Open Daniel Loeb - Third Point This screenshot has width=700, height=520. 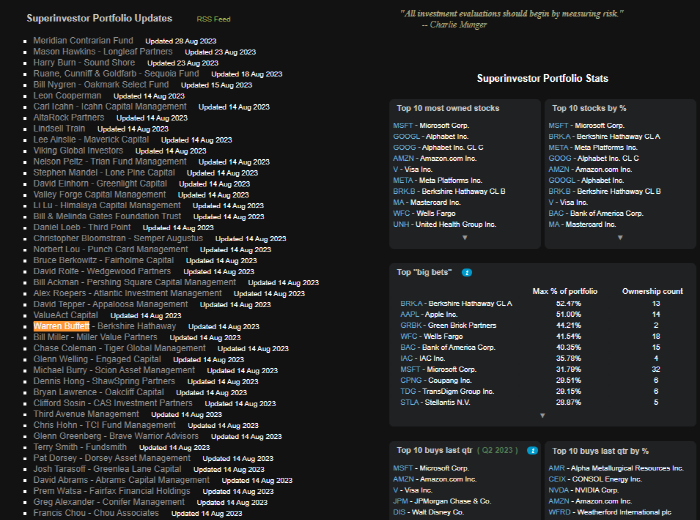[82, 227]
